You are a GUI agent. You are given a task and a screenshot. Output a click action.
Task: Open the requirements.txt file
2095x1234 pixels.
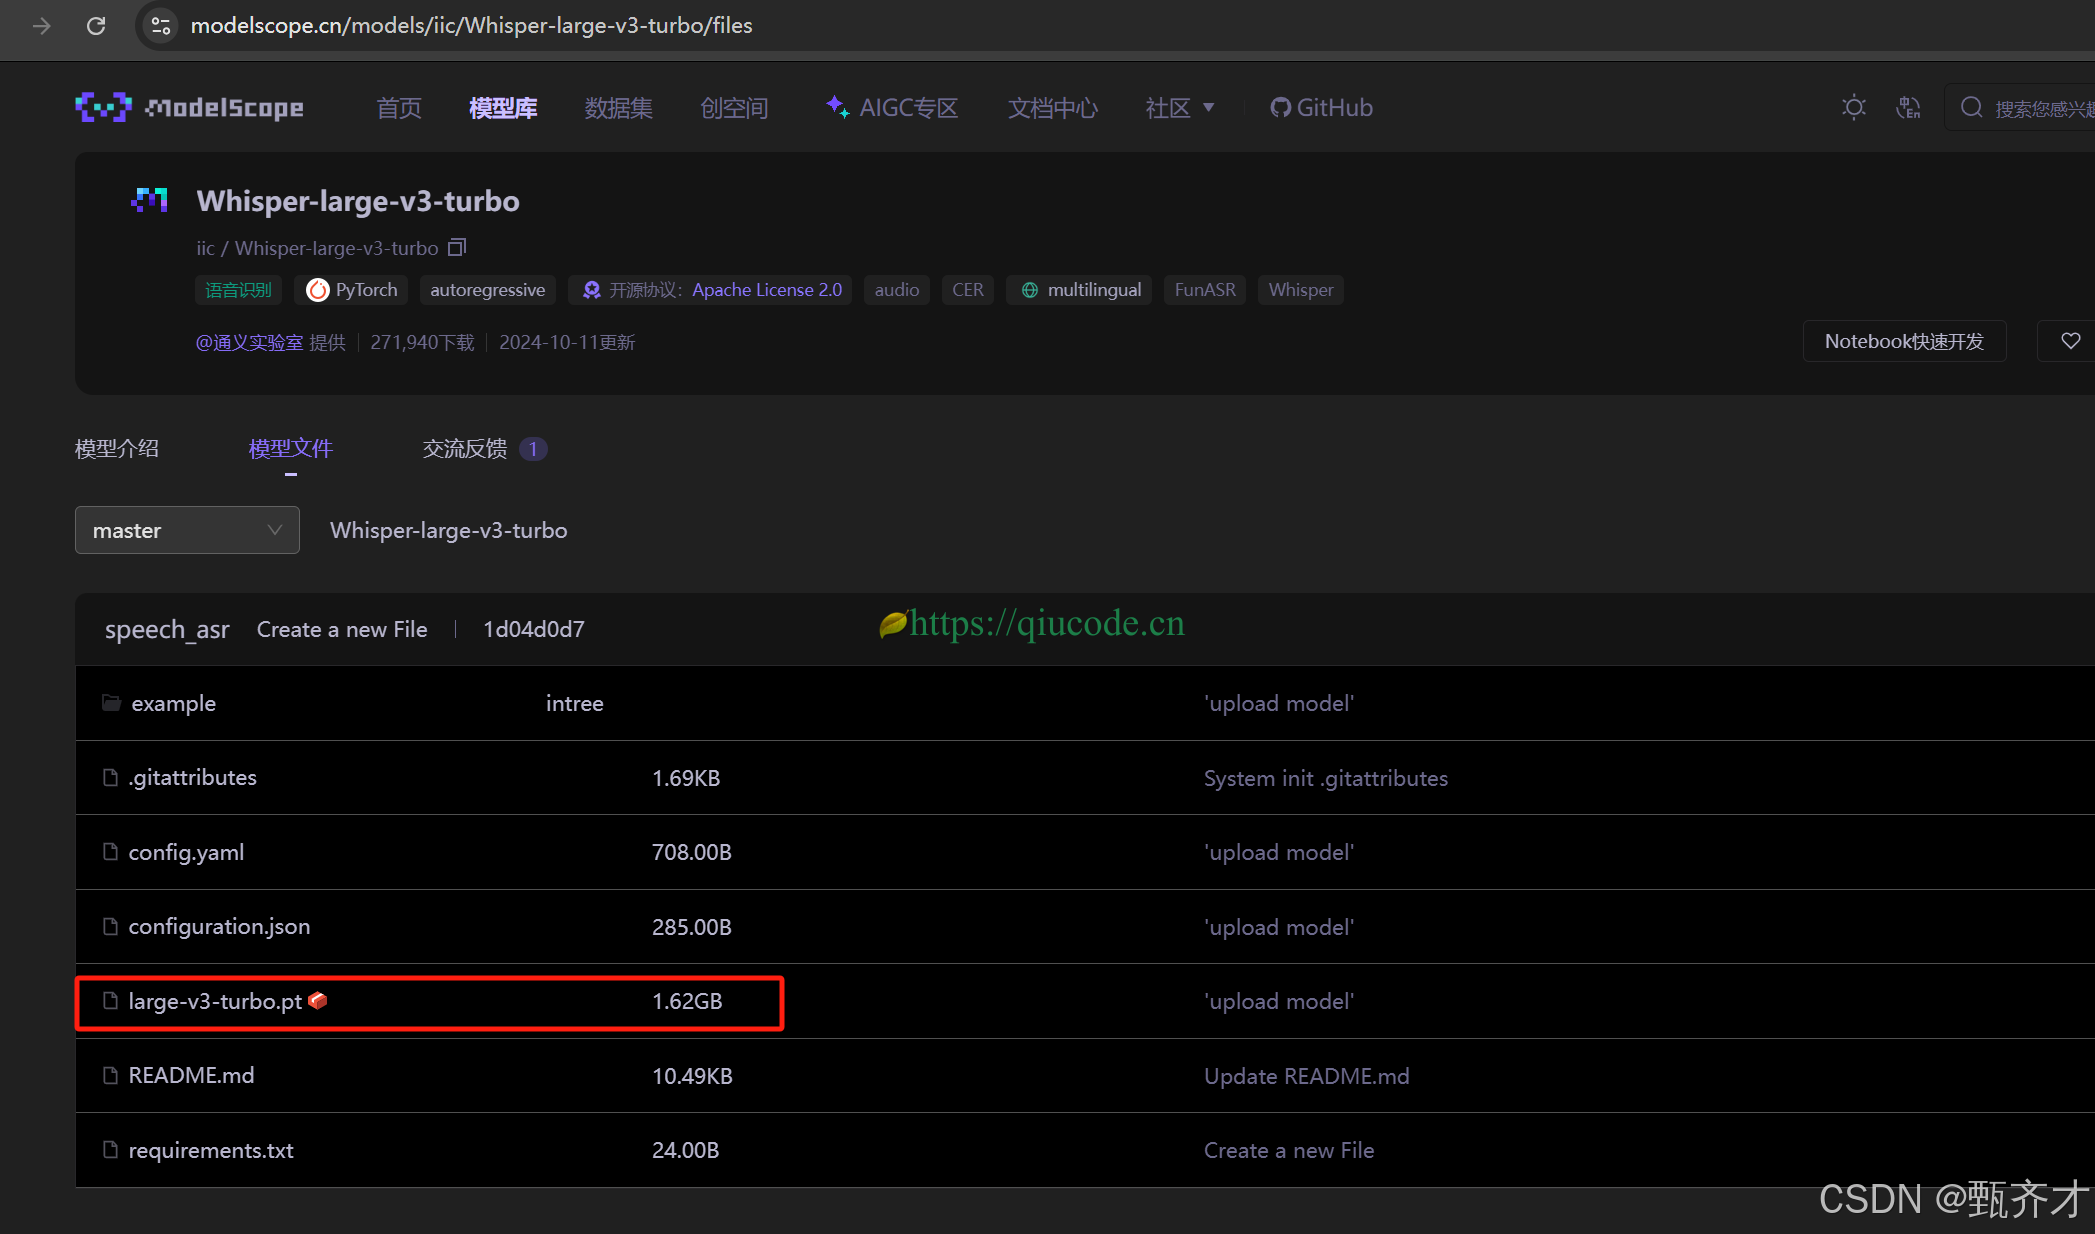click(211, 1150)
